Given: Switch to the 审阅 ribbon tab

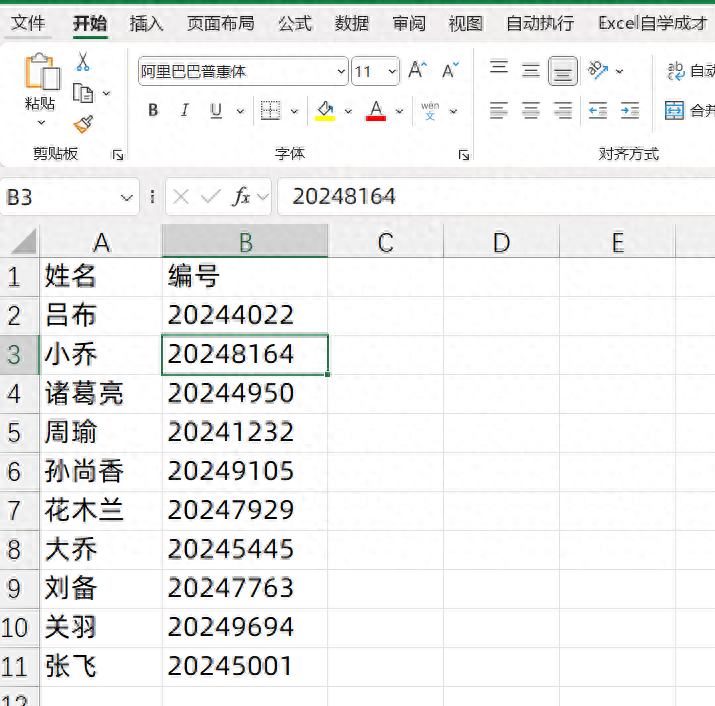Looking at the screenshot, I should [x=409, y=23].
